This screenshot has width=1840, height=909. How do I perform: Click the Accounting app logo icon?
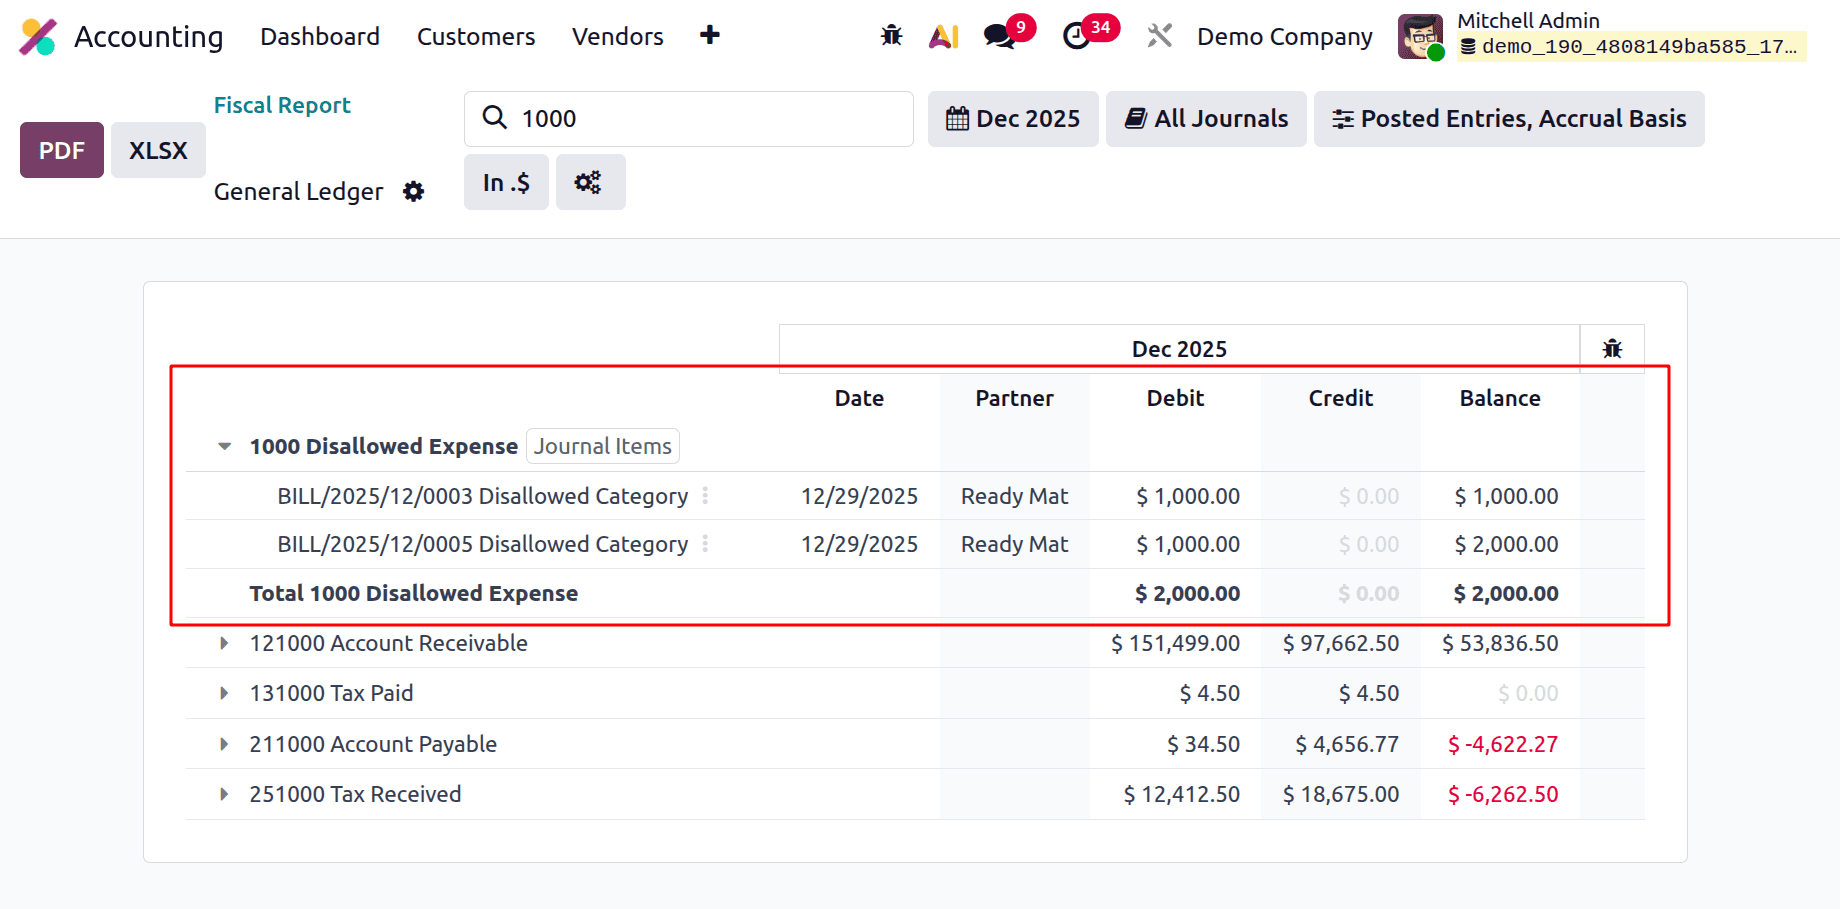click(38, 37)
